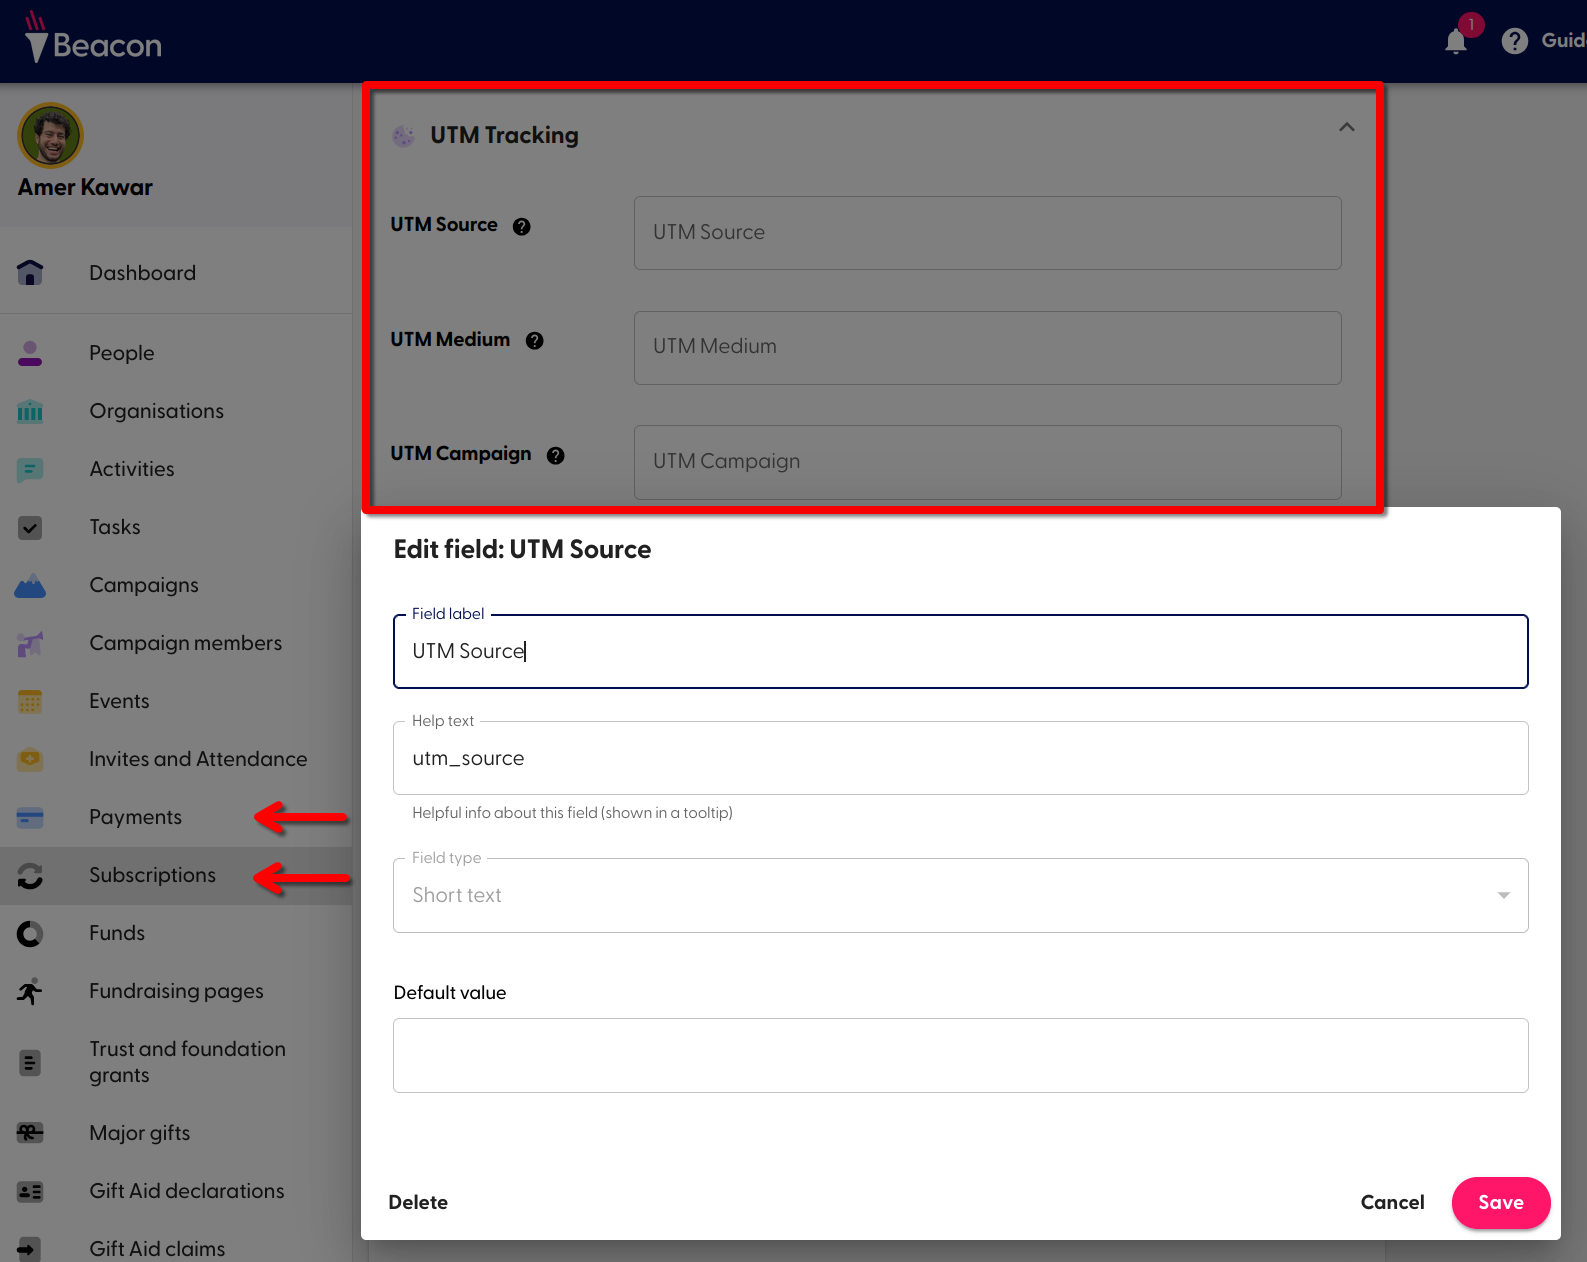Delete the UTM Source field
Image resolution: width=1587 pixels, height=1262 pixels.
418,1203
